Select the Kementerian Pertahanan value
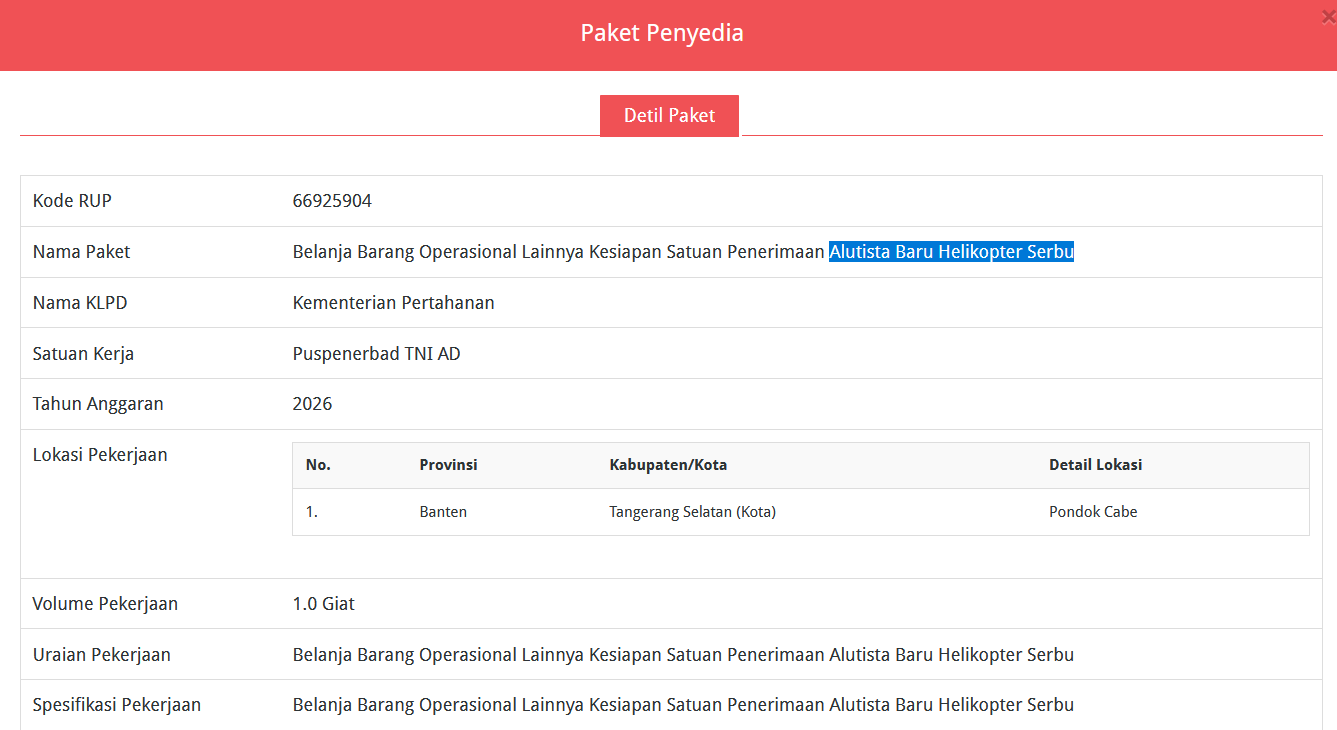The height and width of the screenshot is (730, 1337). coord(393,303)
